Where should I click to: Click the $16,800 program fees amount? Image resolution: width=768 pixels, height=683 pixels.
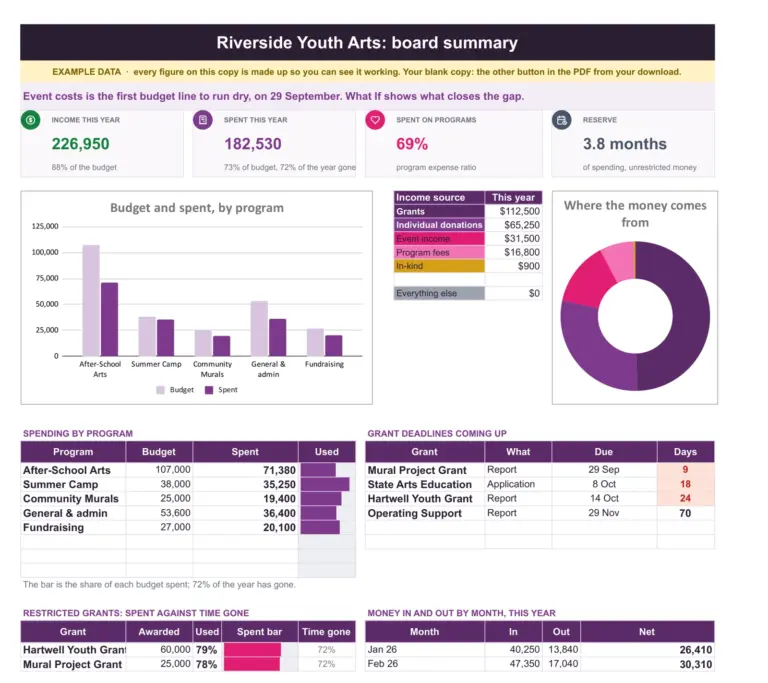point(522,252)
